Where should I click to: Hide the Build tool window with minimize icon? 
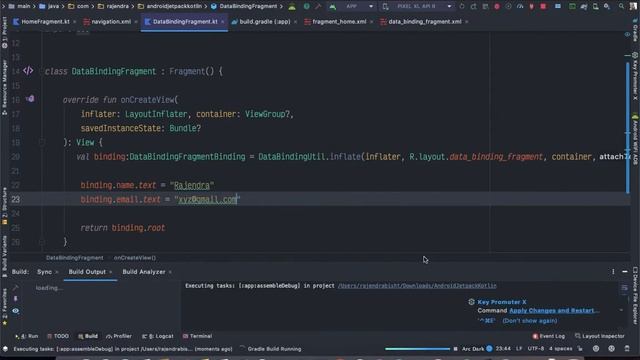(625, 271)
